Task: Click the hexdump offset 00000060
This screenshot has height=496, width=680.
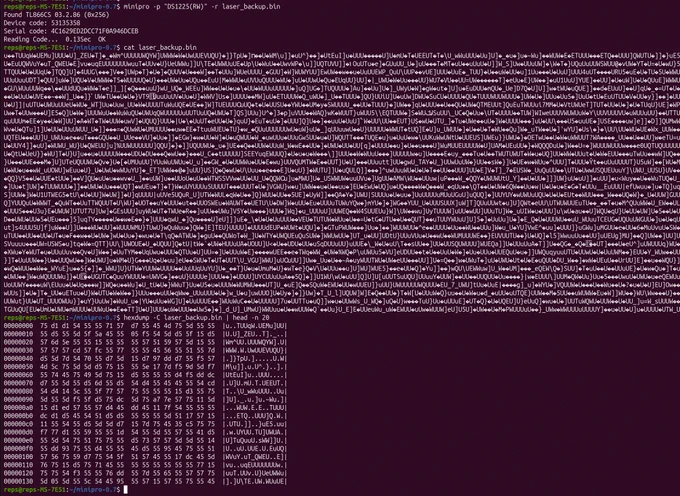Action: (x=18, y=375)
